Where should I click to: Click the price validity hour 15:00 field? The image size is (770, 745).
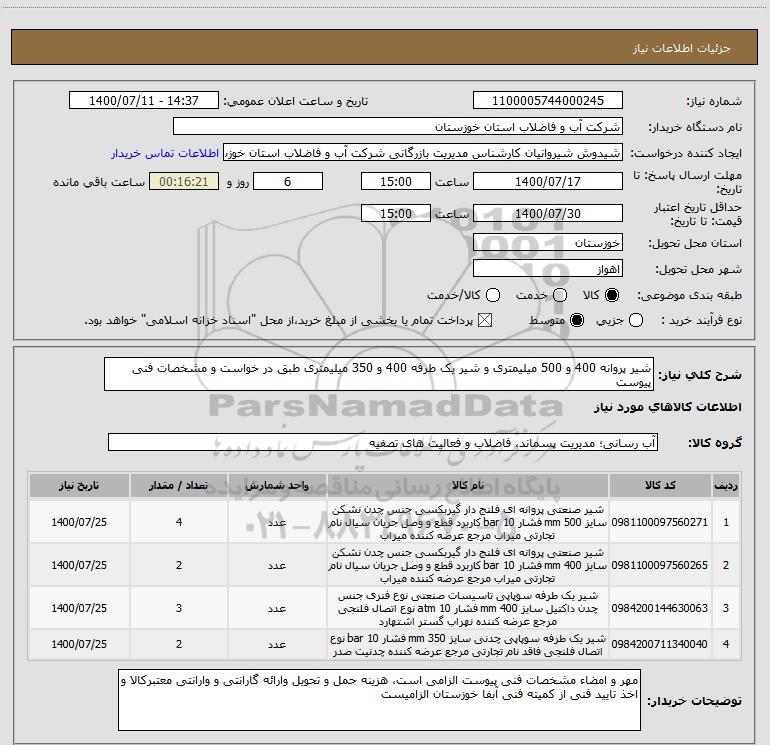[396, 213]
